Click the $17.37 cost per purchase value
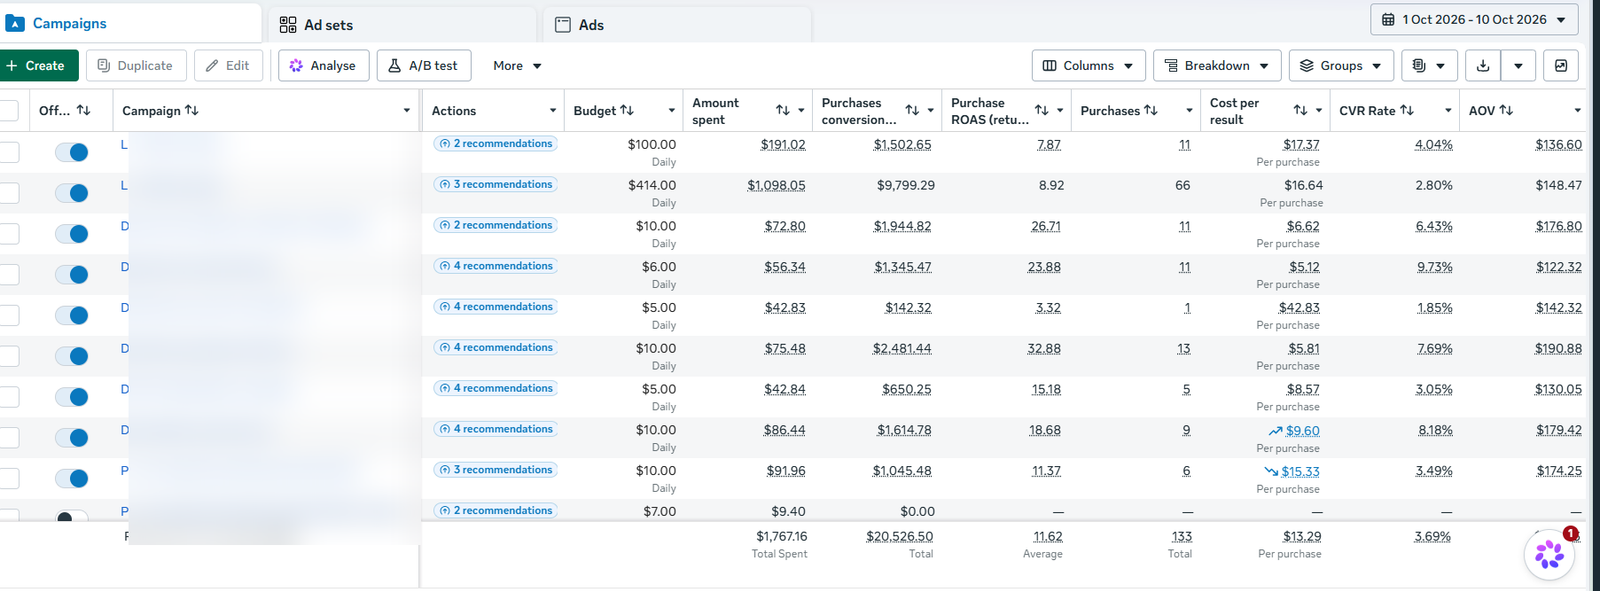The image size is (1600, 591). (x=1301, y=145)
